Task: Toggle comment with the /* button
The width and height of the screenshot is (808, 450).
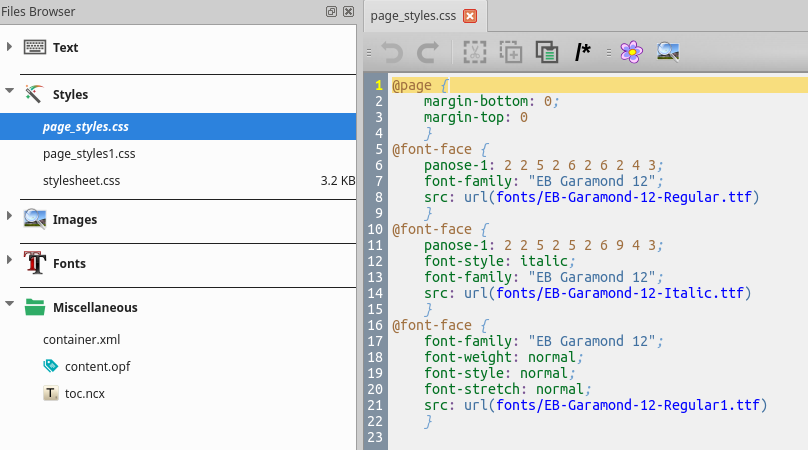Action: click(x=583, y=52)
